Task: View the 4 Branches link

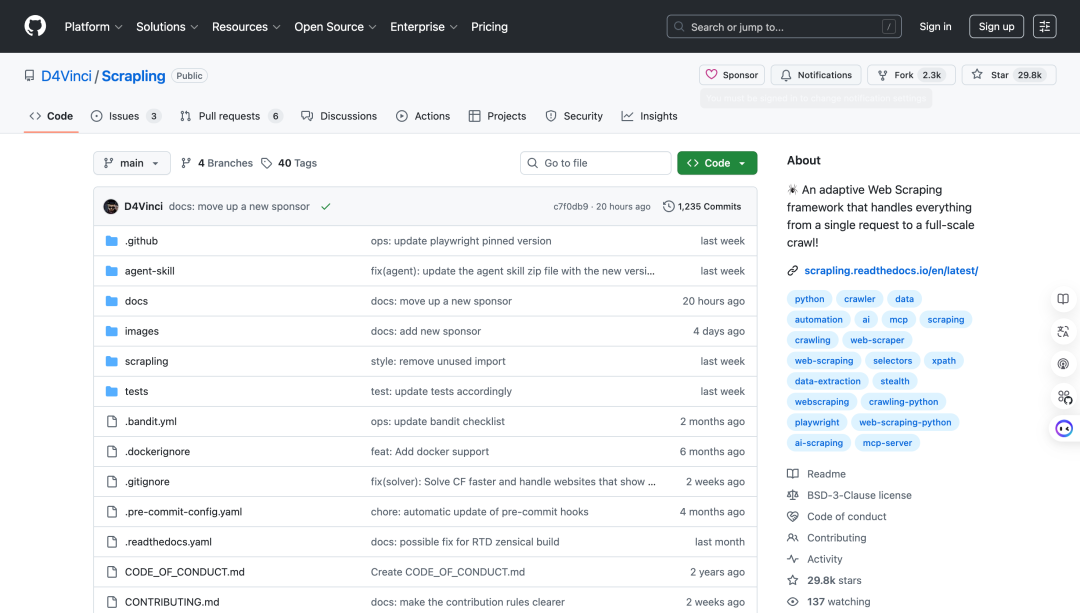Action: pyautogui.click(x=217, y=163)
